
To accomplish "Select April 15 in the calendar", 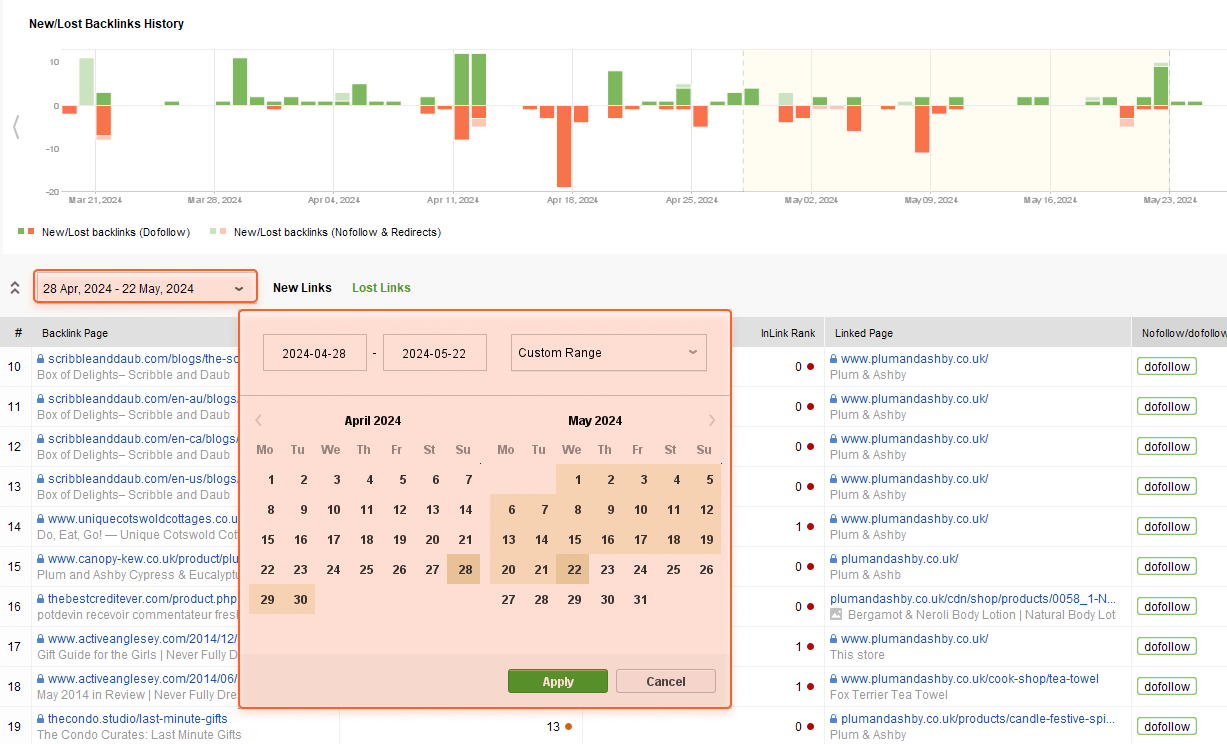I will pos(267,539).
